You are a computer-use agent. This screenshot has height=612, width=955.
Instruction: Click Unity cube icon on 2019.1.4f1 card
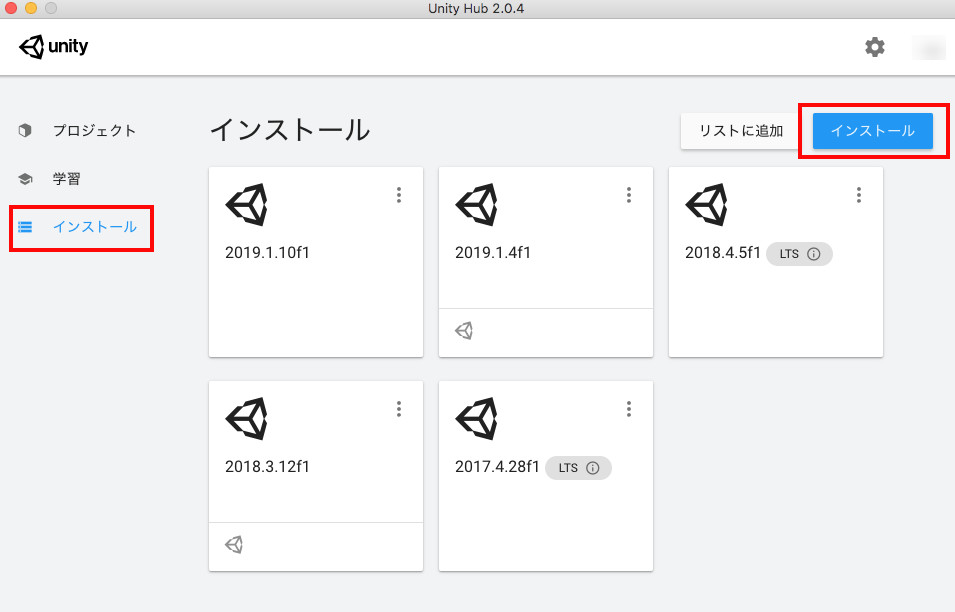point(476,205)
